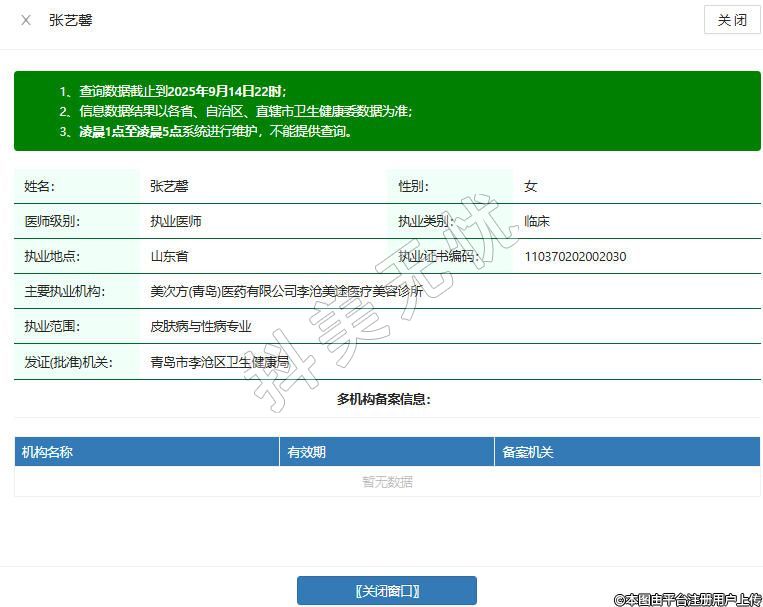Click the 张艺馨 title in header bar
This screenshot has height=607, width=763.
tap(71, 20)
